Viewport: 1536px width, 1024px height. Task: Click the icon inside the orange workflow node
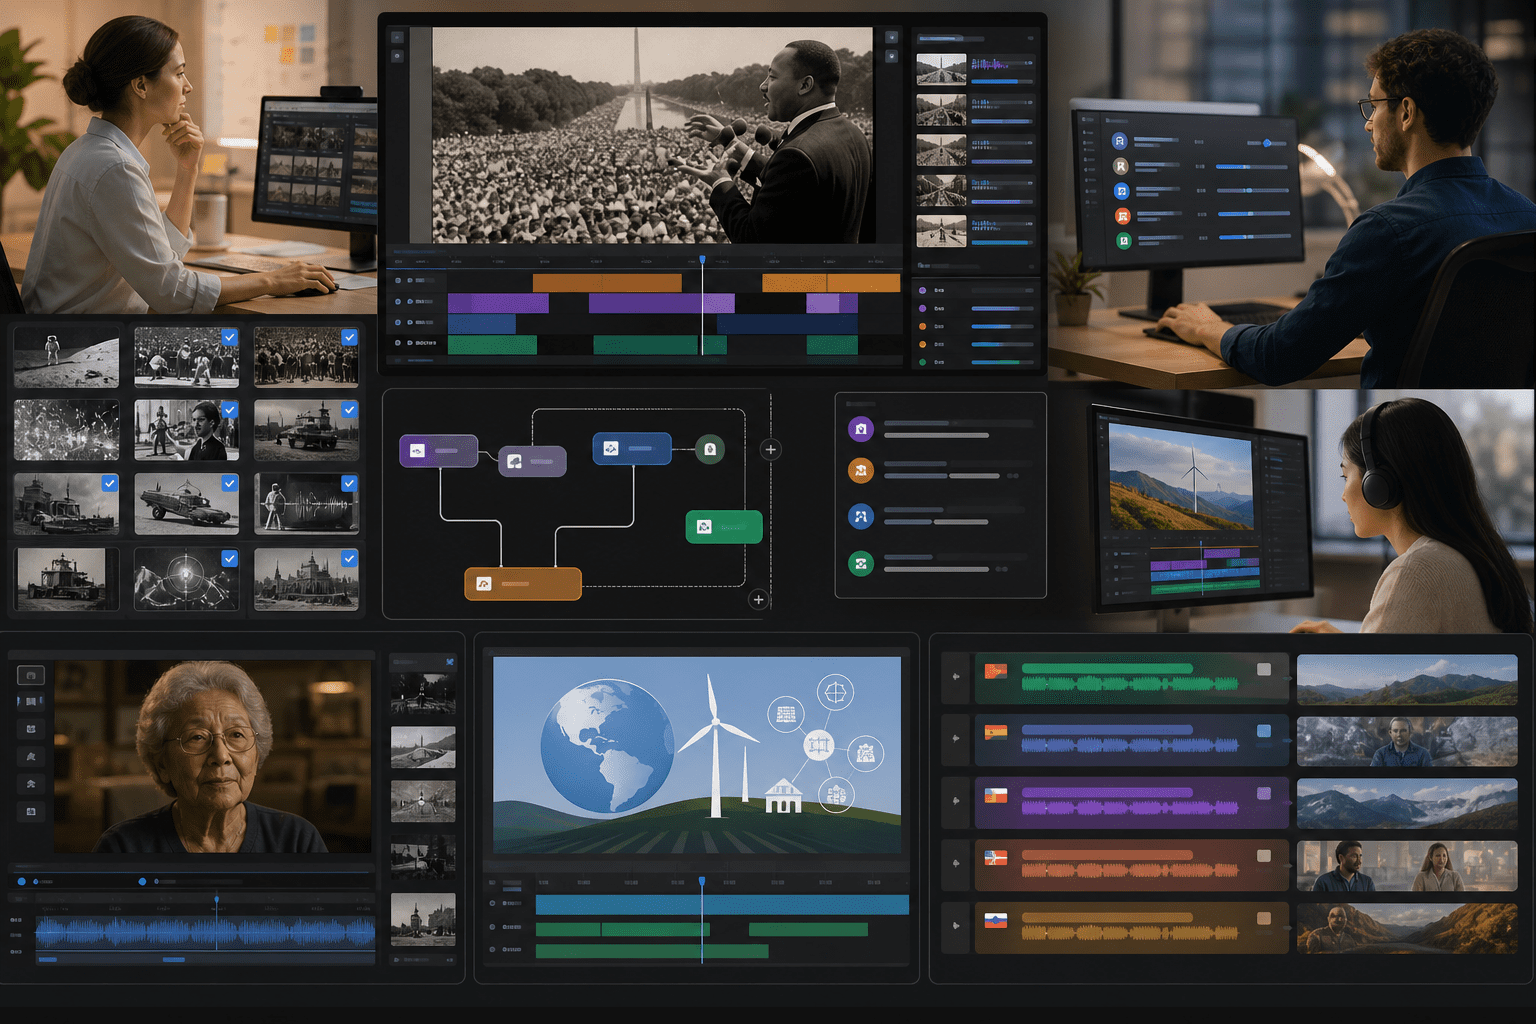click(484, 584)
